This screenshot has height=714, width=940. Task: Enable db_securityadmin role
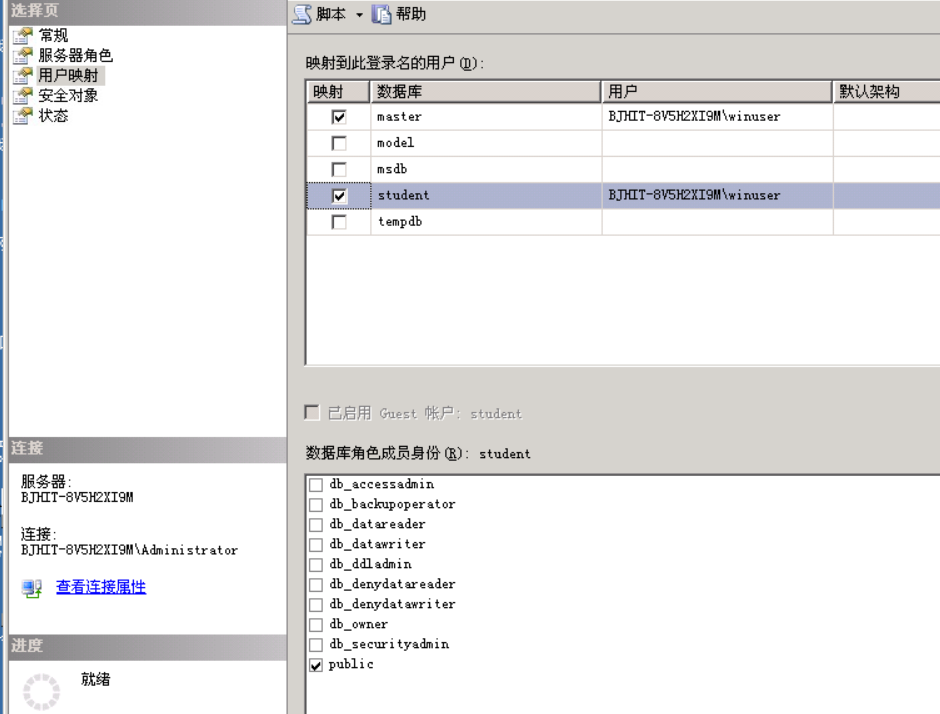tap(316, 644)
